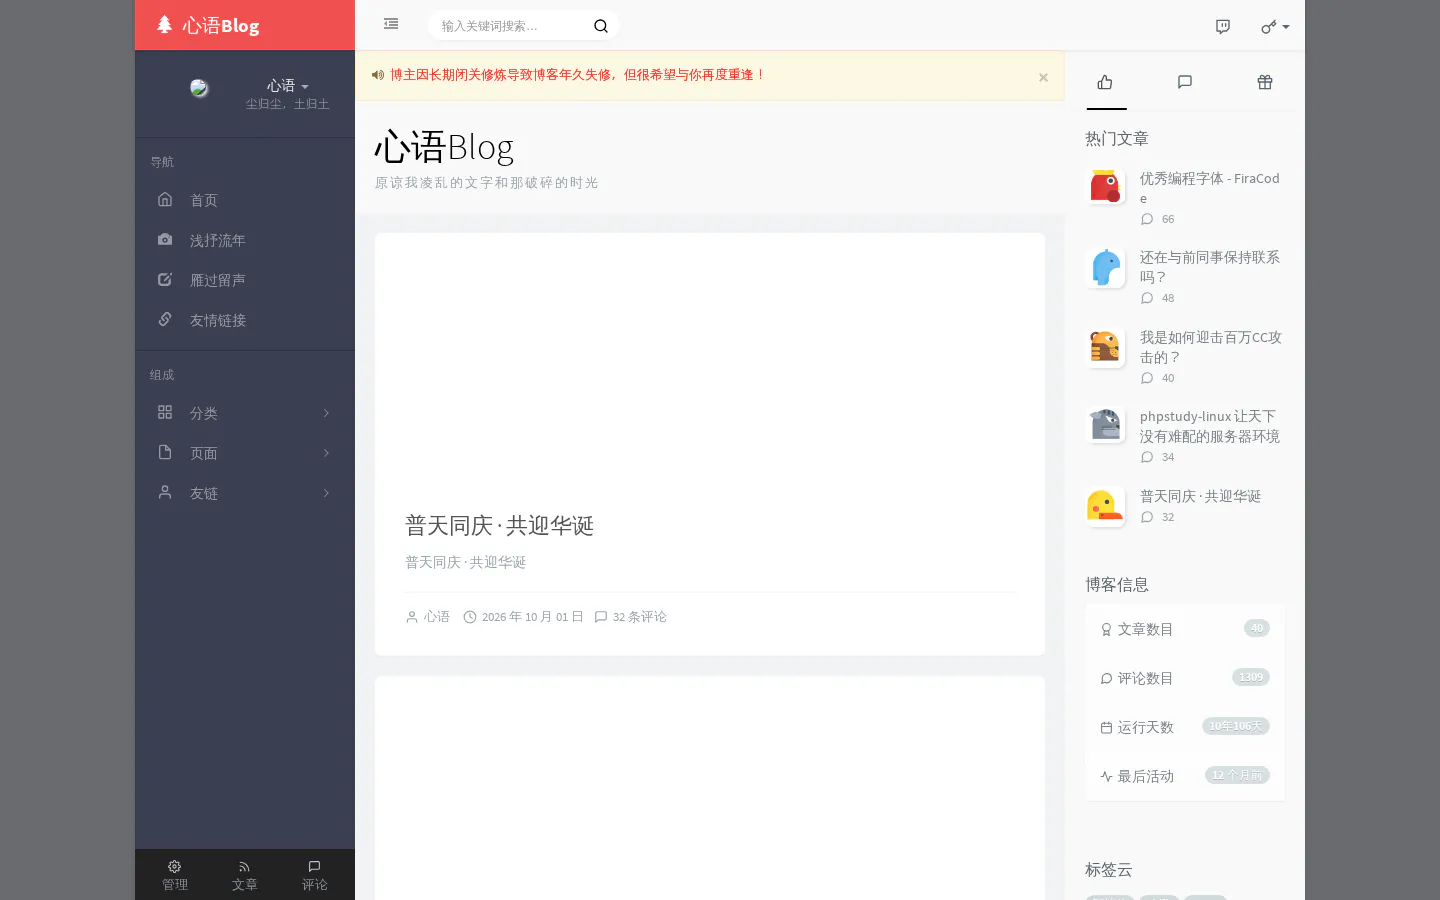Open the 首页 home navigation item
Viewport: 1440px width, 900px height.
point(245,200)
